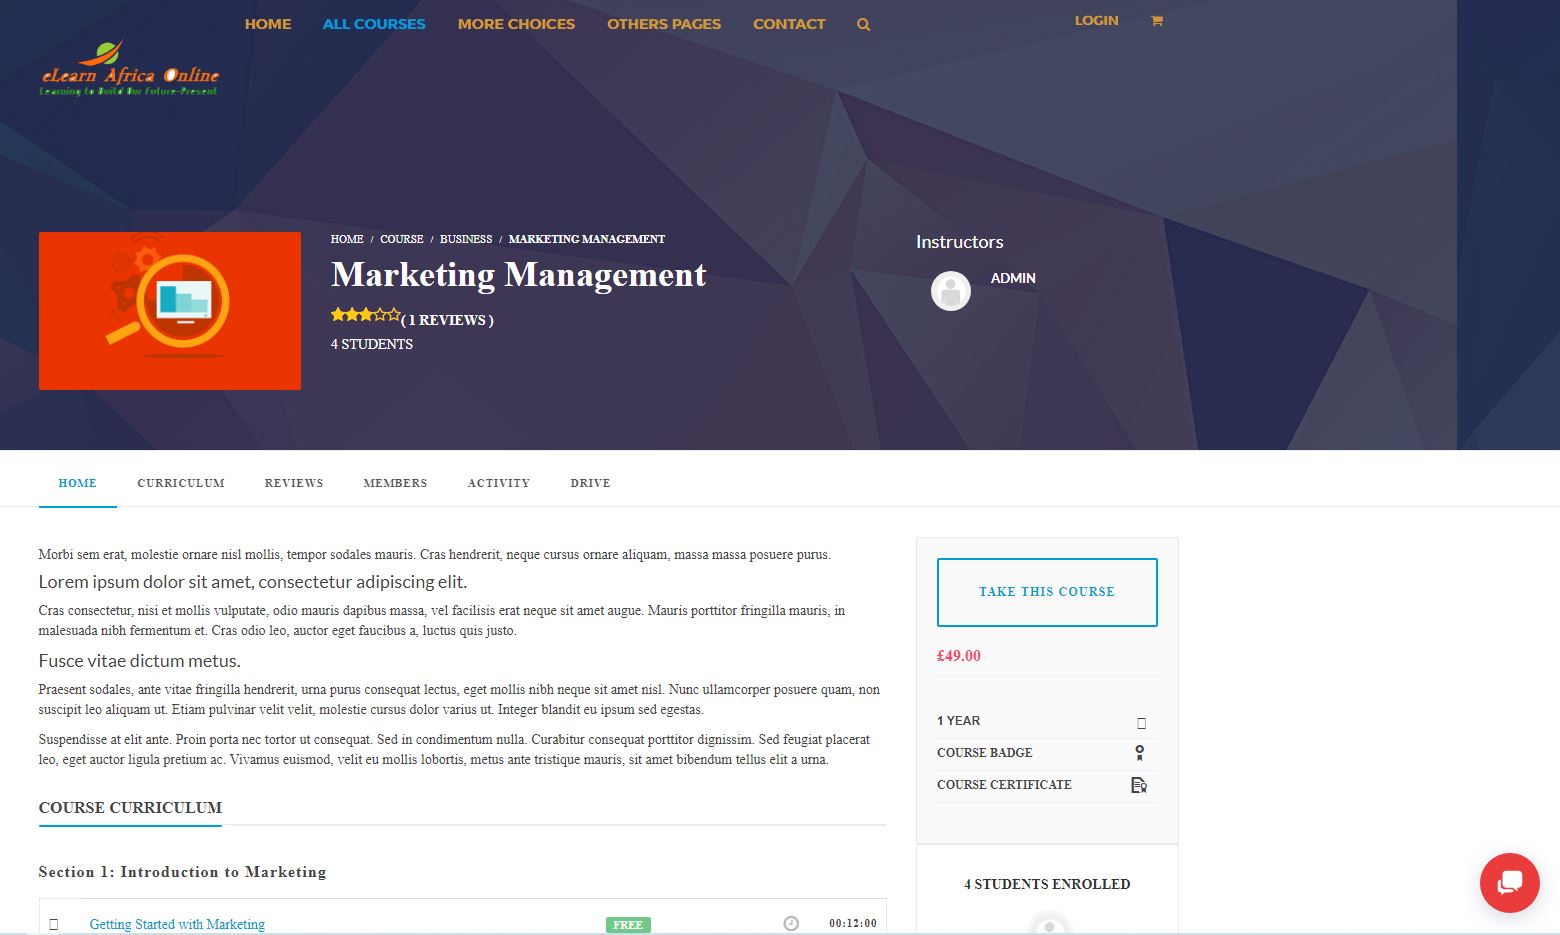Click the Admin instructor avatar
The height and width of the screenshot is (935, 1560).
coord(951,291)
